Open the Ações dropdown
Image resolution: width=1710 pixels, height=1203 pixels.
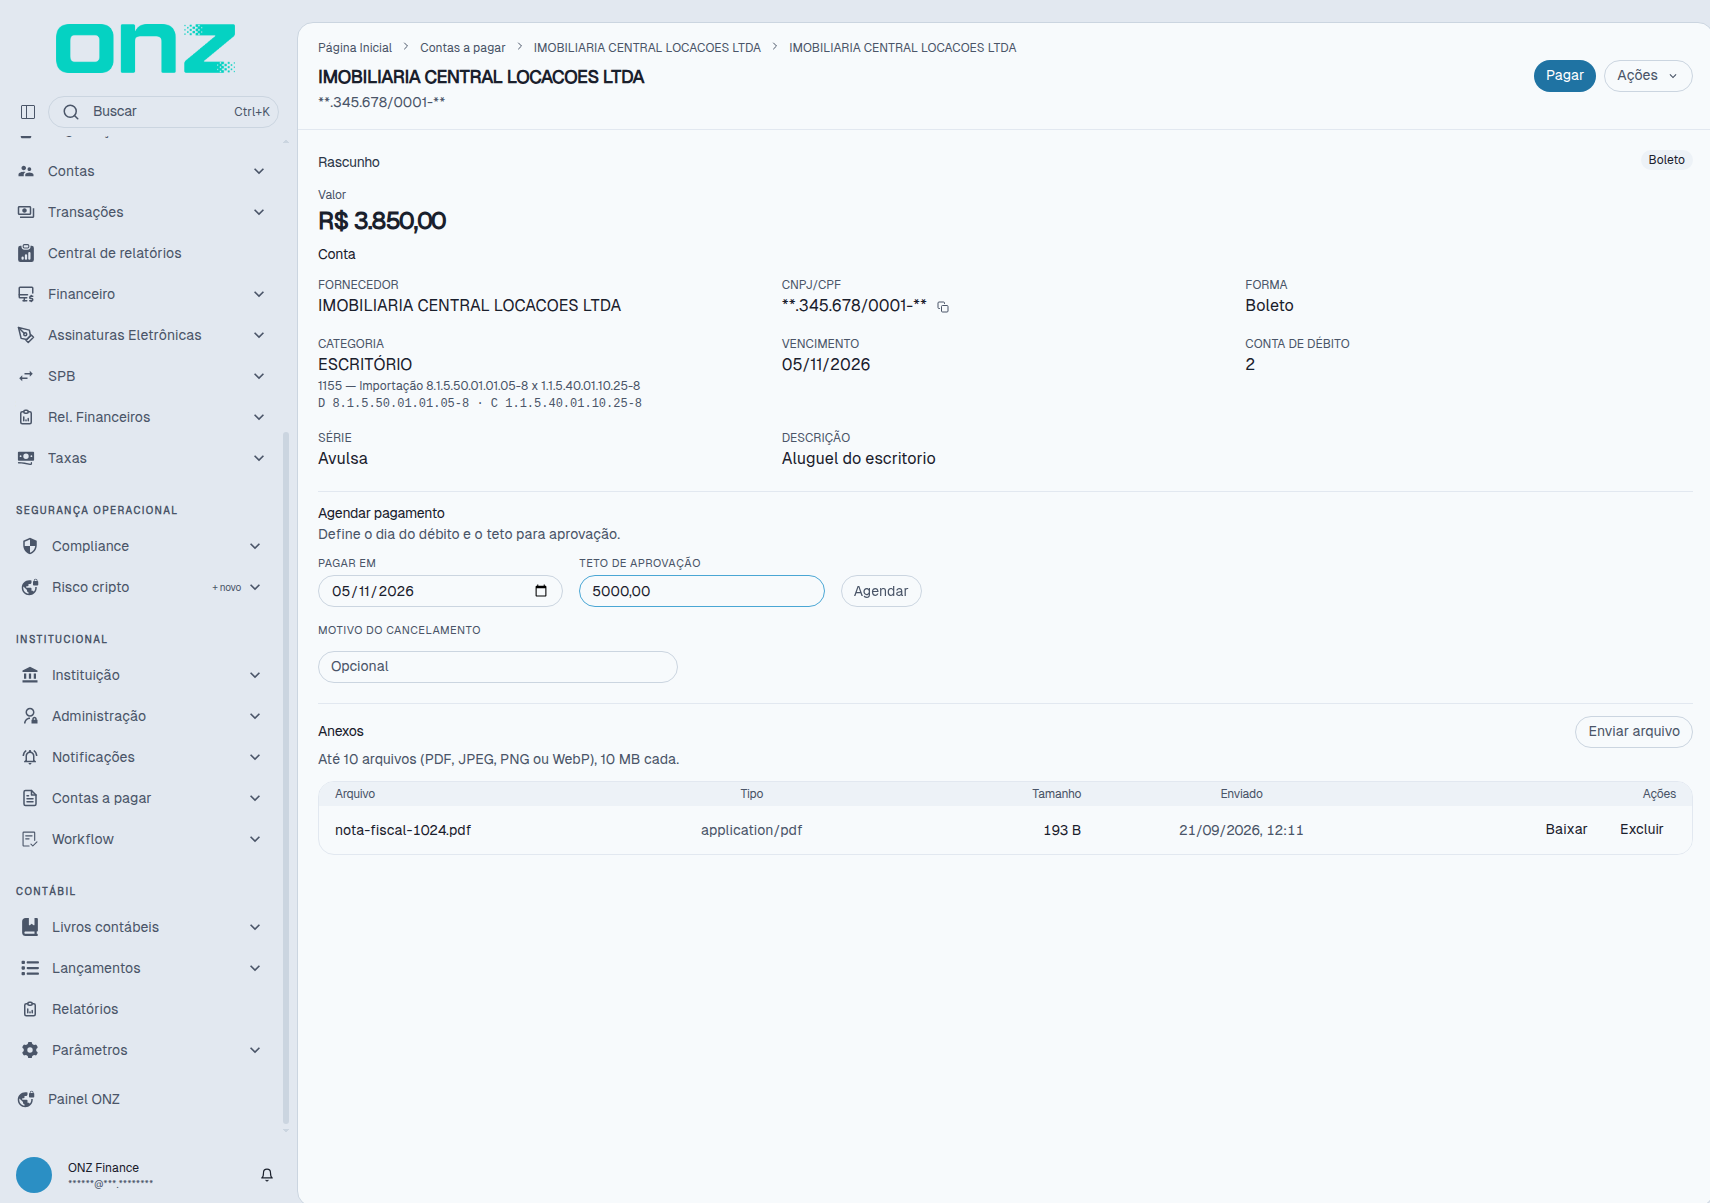pos(1648,76)
